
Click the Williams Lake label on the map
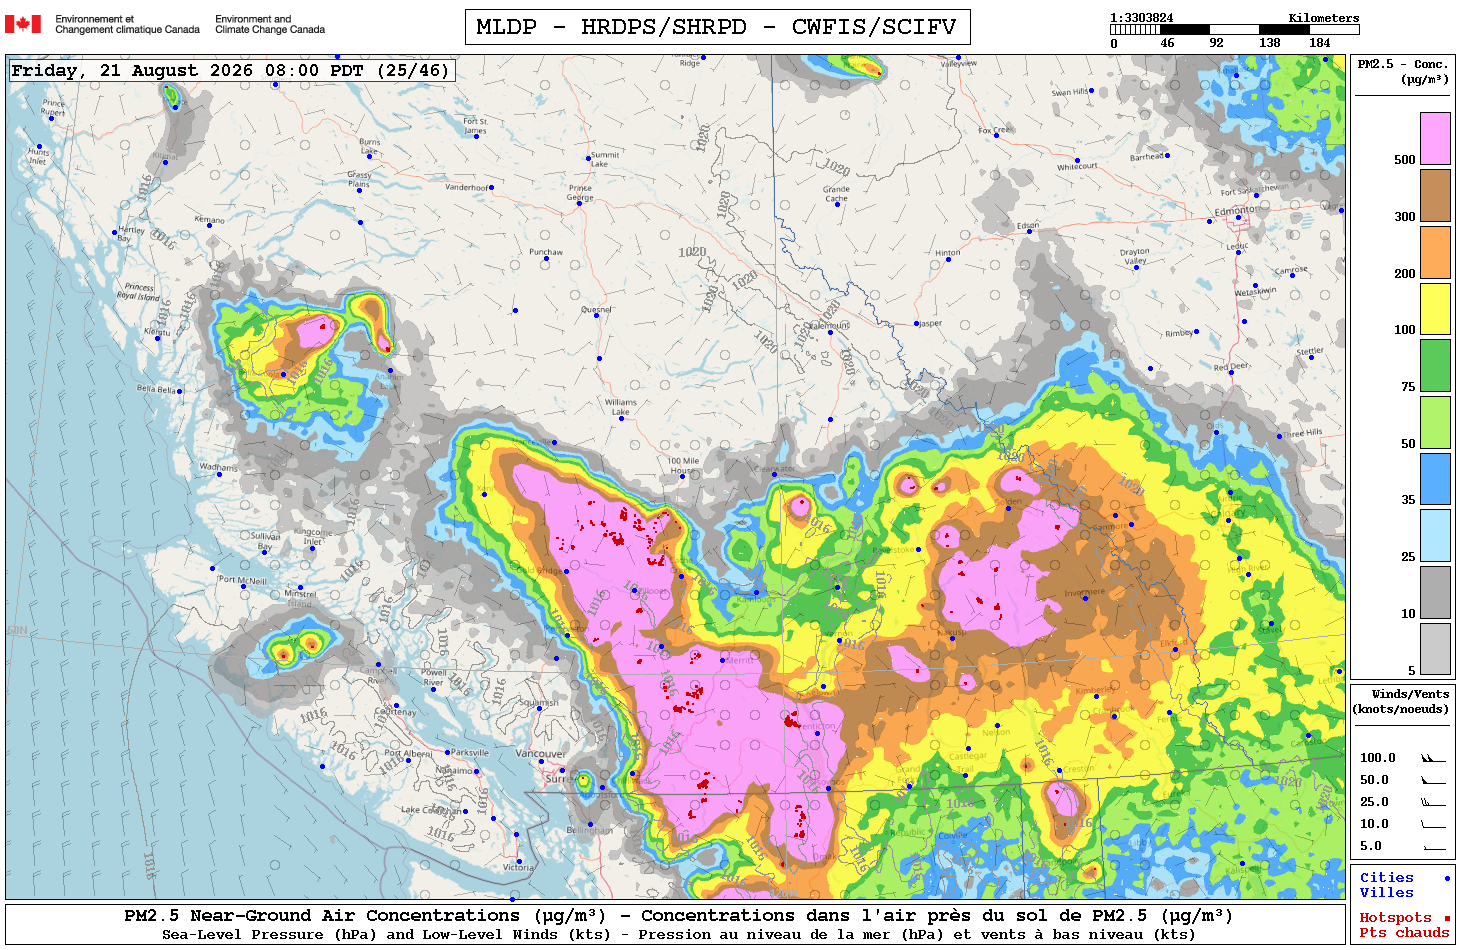click(x=621, y=407)
